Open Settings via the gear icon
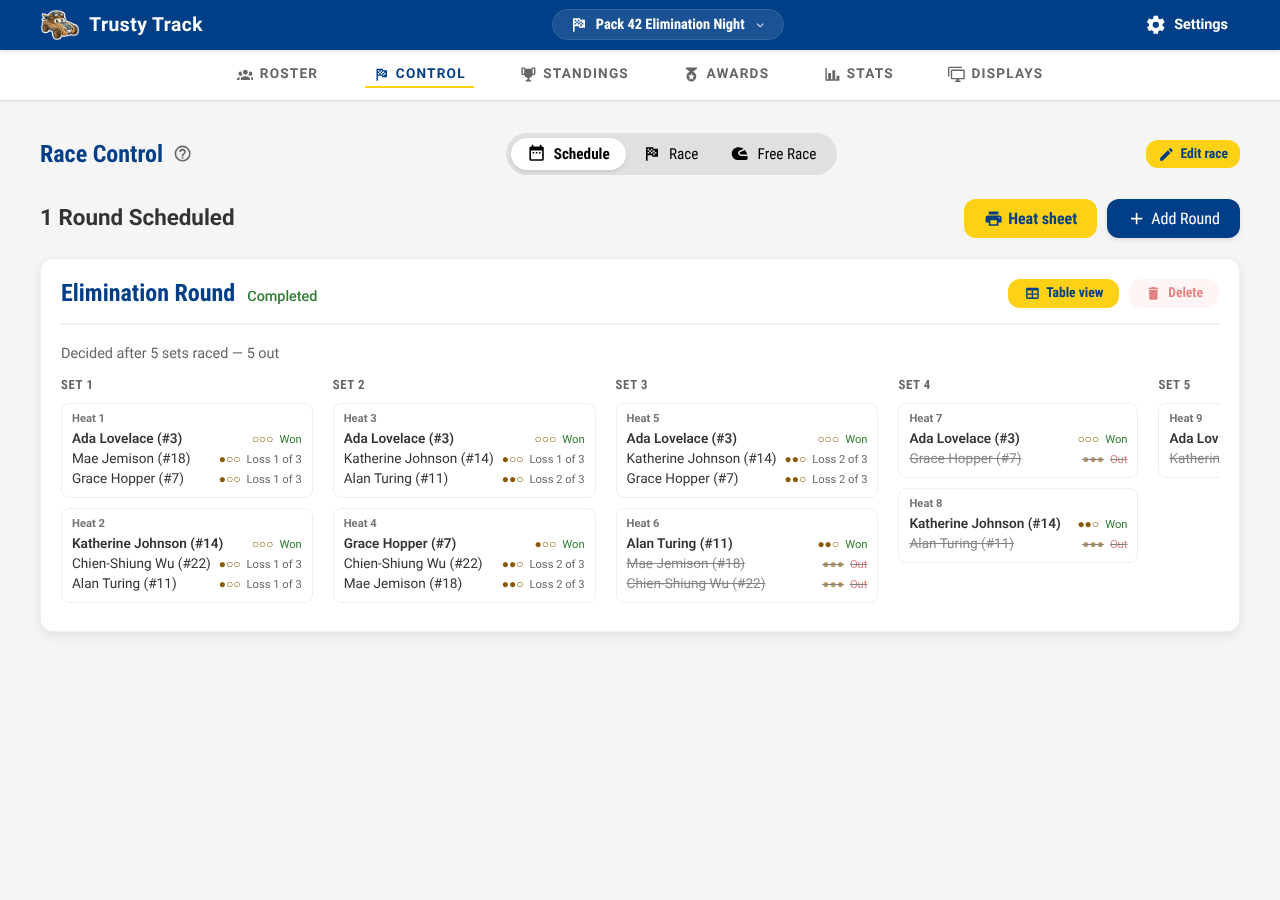The width and height of the screenshot is (1280, 900). [1156, 25]
